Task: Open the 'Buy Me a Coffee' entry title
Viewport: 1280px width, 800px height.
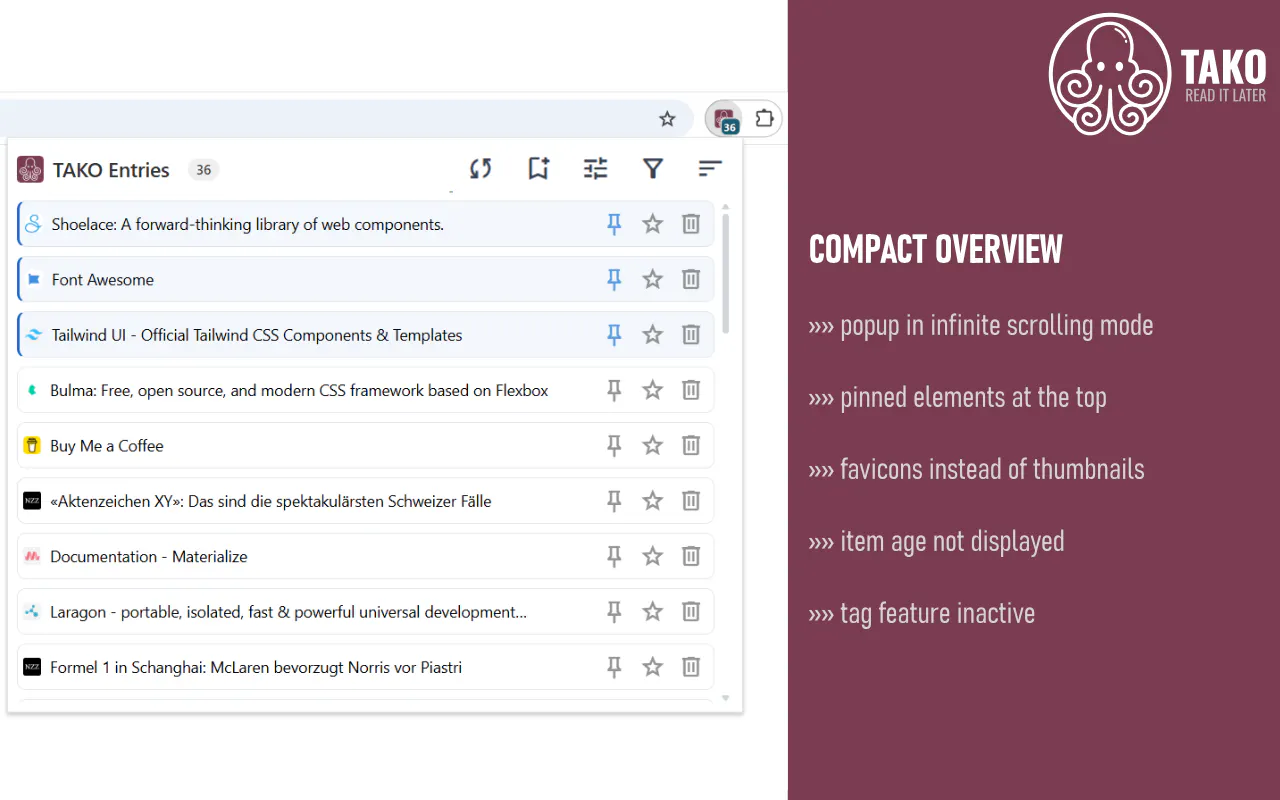Action: tap(107, 446)
